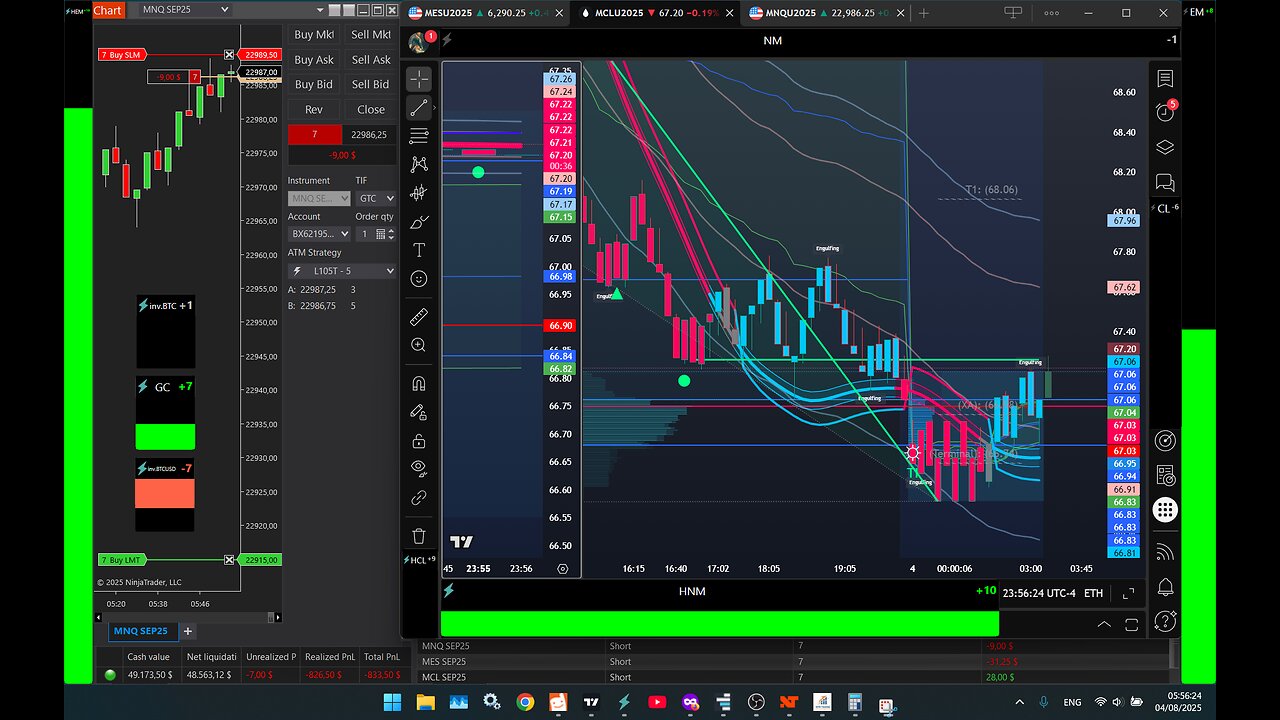Toggle stay-in-drawing-mode pencil lock

(x=419, y=412)
